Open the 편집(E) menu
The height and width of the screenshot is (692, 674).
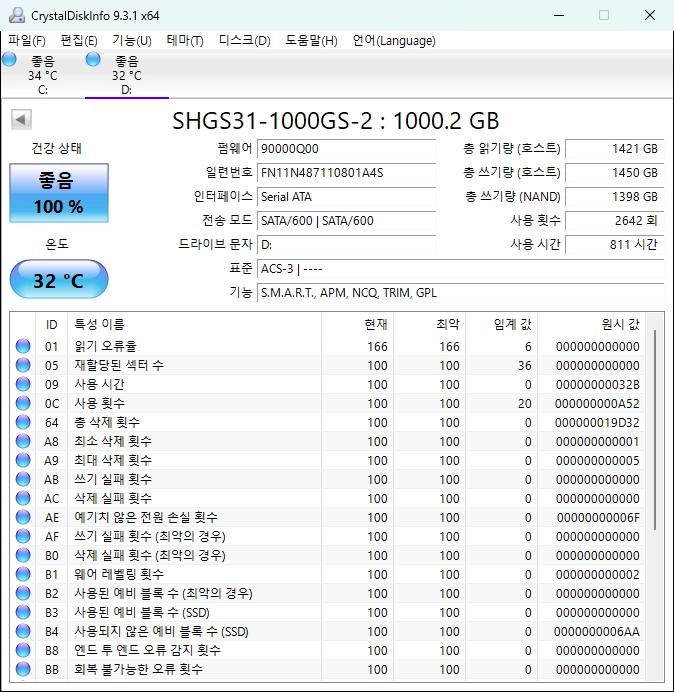coord(79,41)
